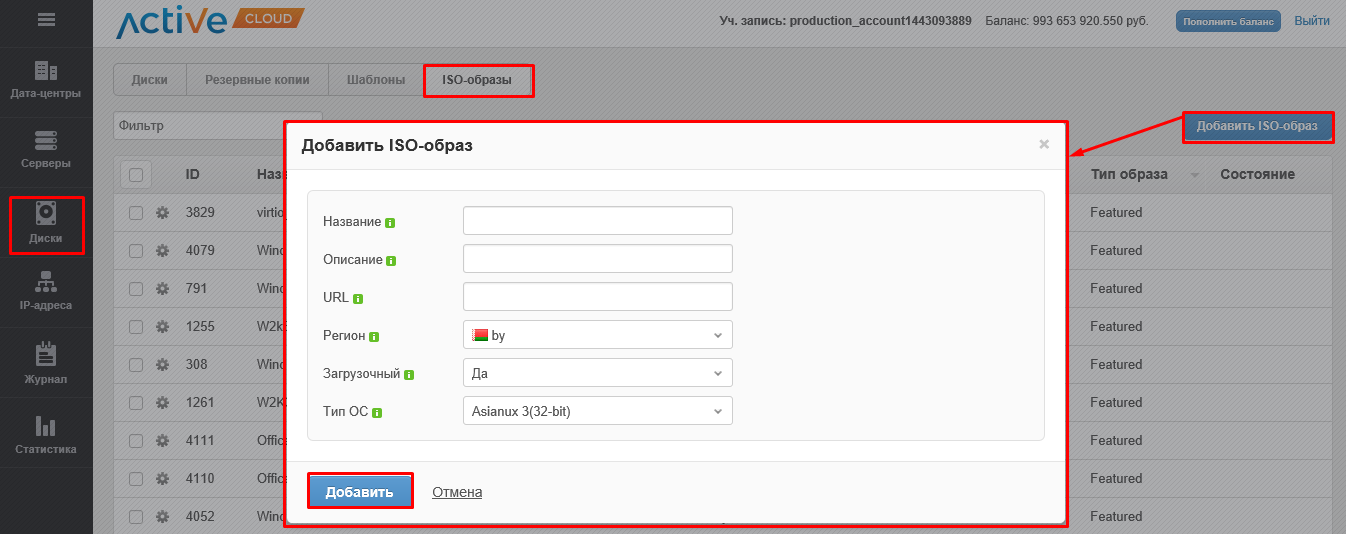The height and width of the screenshot is (534, 1346).
Task: Check the checkbox for row 4079
Action: [136, 251]
